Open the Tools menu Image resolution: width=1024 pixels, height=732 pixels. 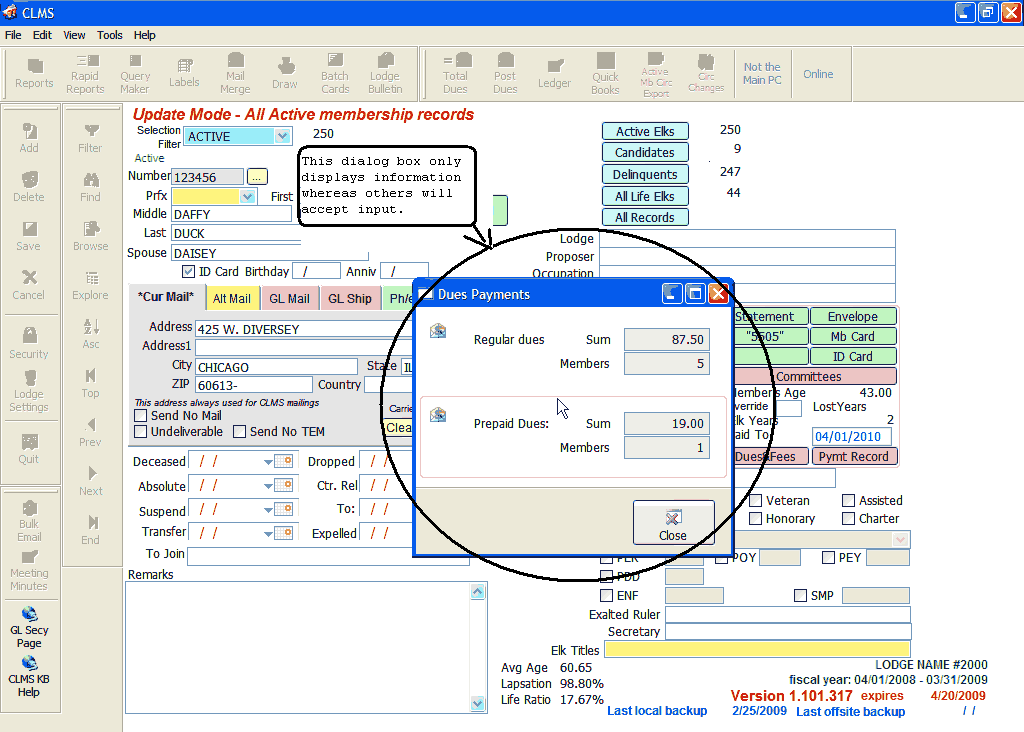(110, 35)
